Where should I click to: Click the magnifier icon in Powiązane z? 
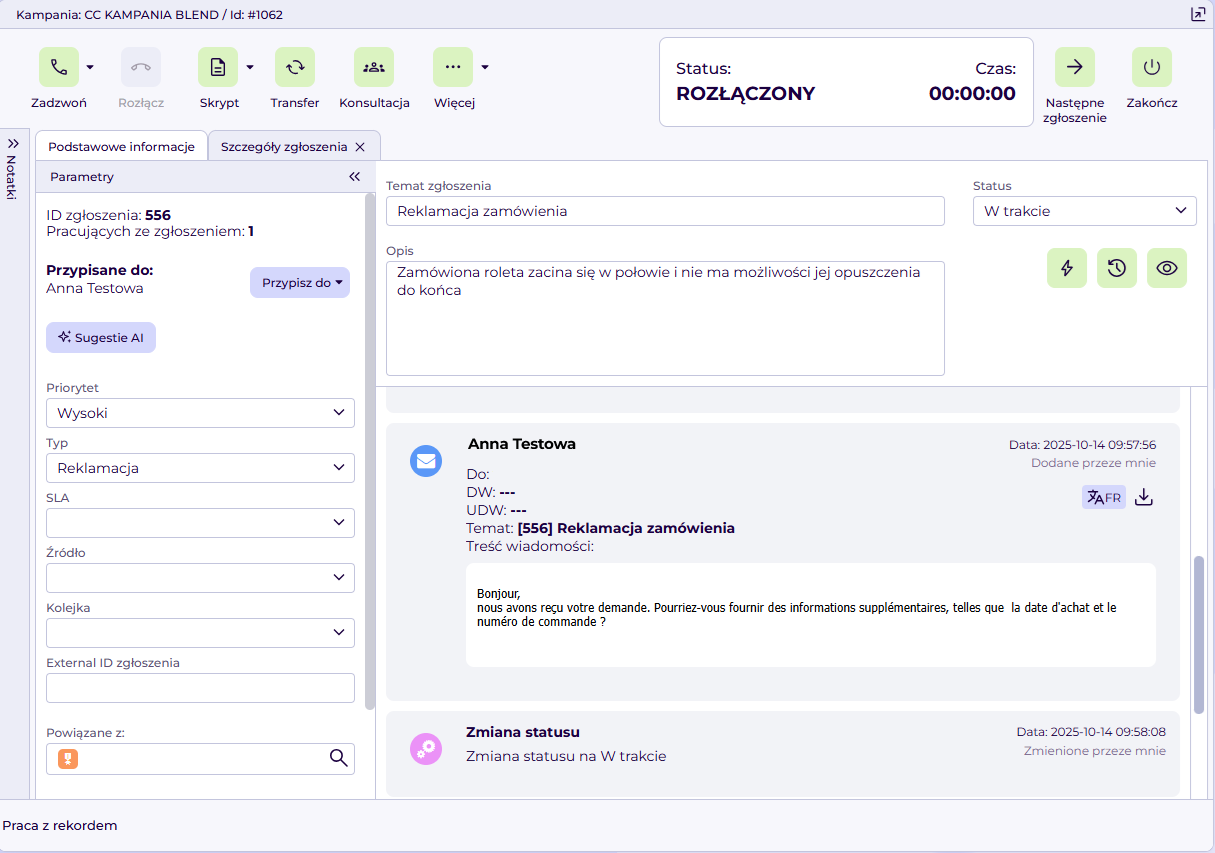(339, 758)
